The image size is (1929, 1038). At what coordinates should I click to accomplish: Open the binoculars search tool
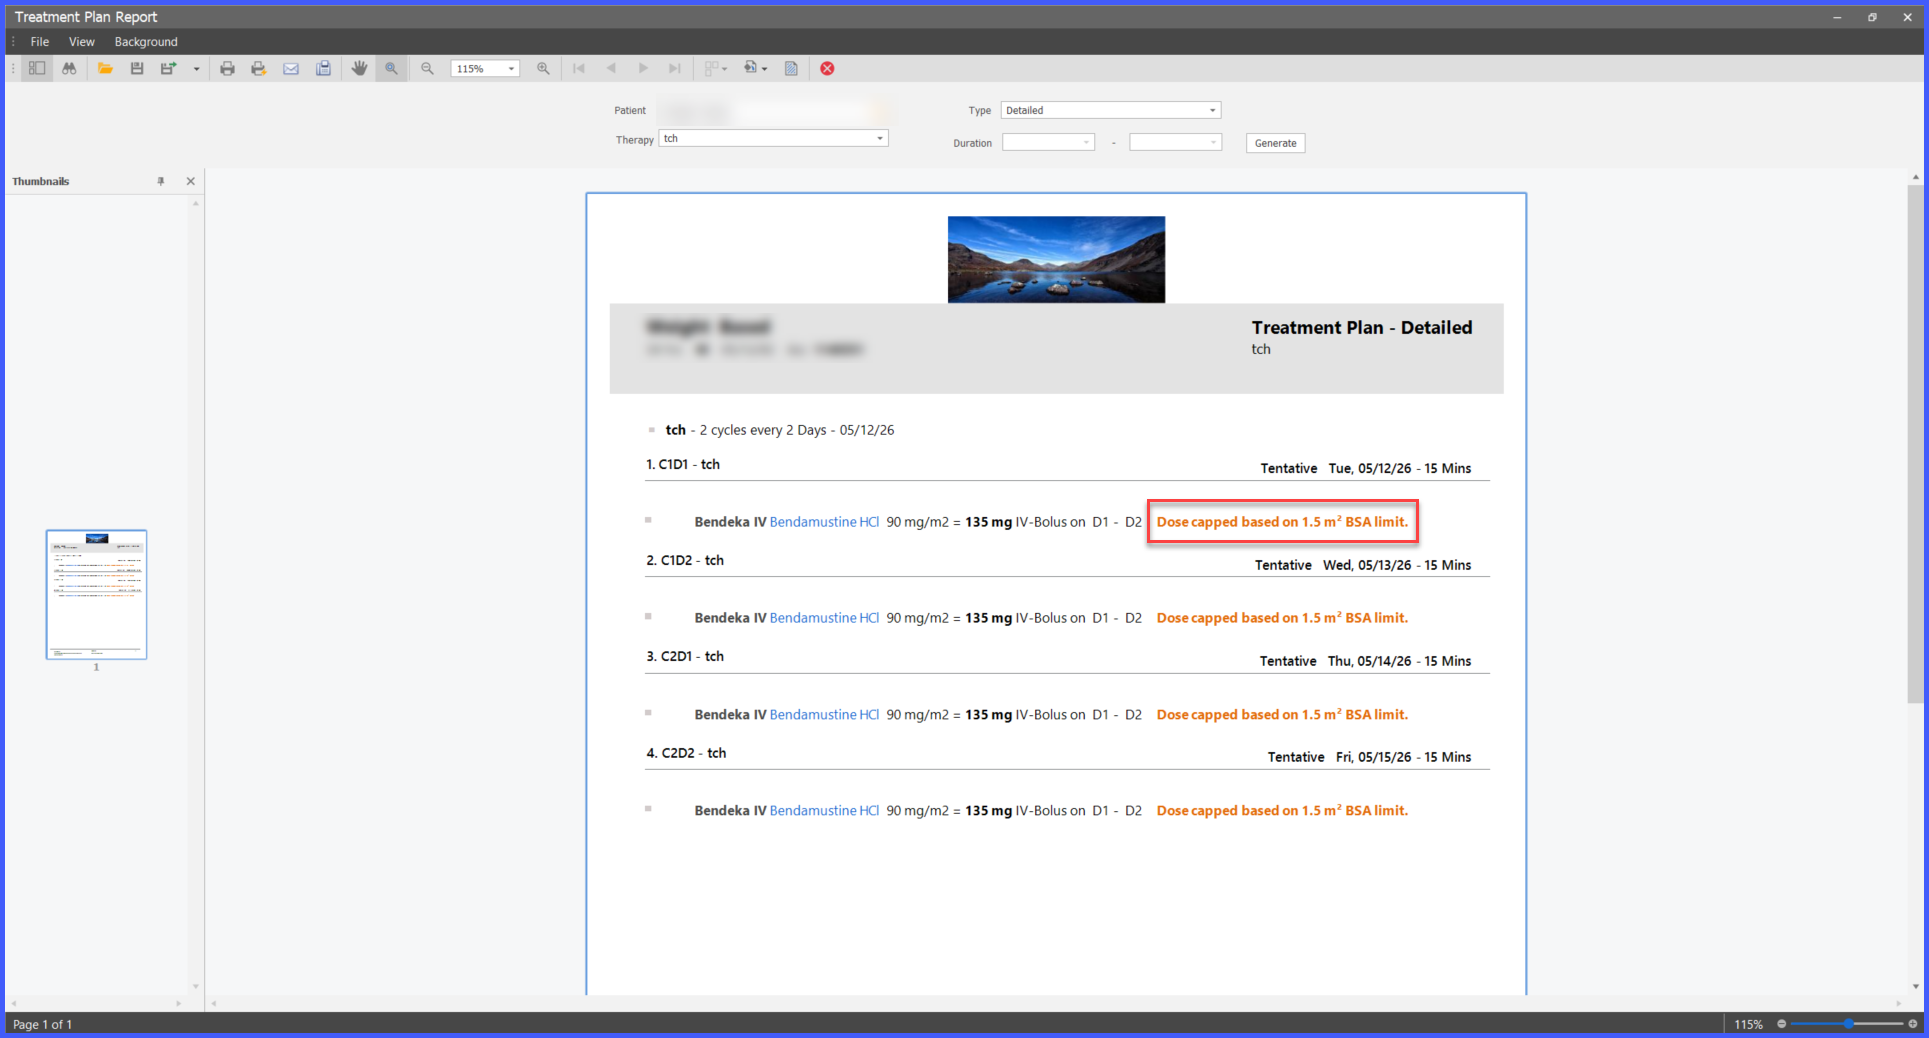[x=69, y=68]
